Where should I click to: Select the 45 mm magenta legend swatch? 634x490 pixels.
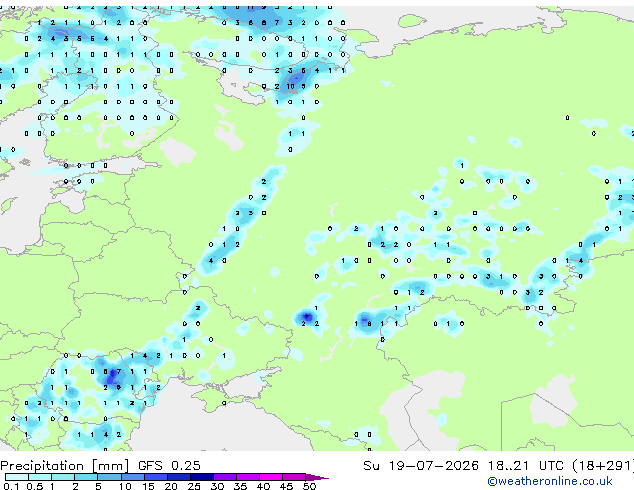tap(294, 477)
